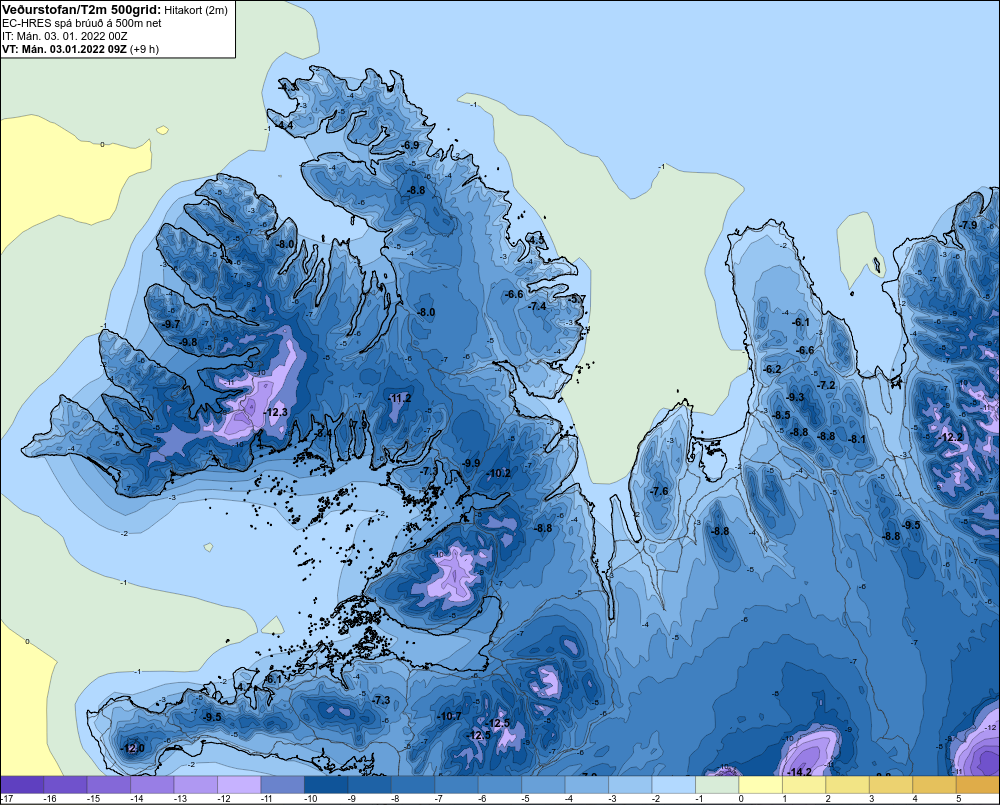Click the -10.2 temperature label
This screenshot has height=805, width=1000.
point(499,473)
